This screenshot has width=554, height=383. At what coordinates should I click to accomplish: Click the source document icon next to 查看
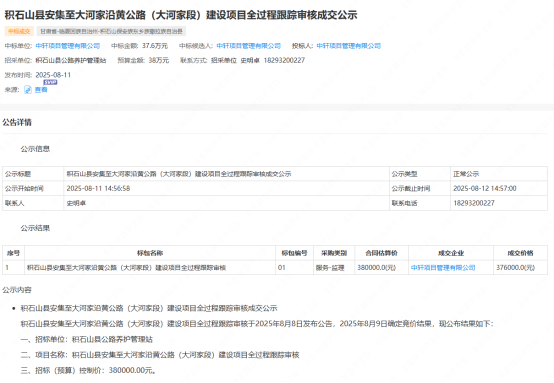point(28,90)
